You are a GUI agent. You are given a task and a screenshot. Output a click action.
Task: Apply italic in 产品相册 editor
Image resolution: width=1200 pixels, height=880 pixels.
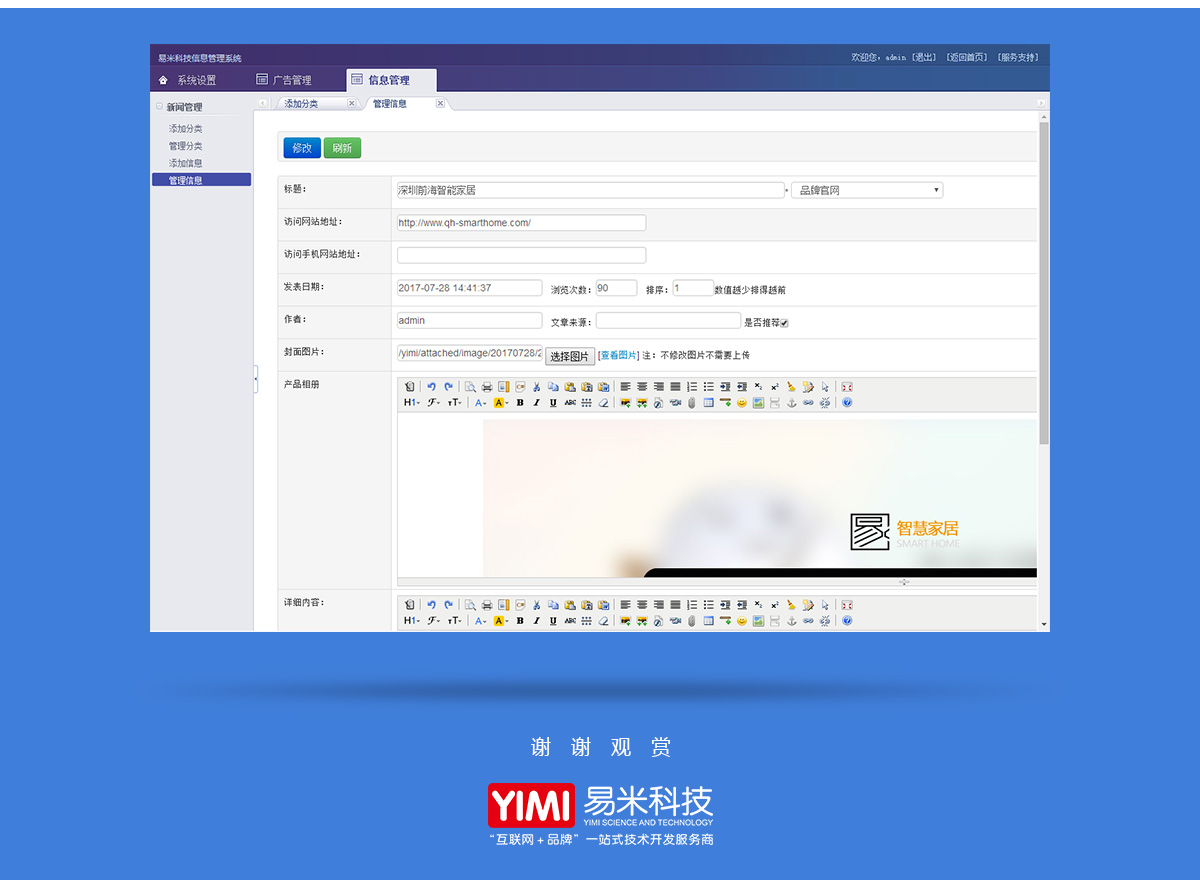pos(536,403)
